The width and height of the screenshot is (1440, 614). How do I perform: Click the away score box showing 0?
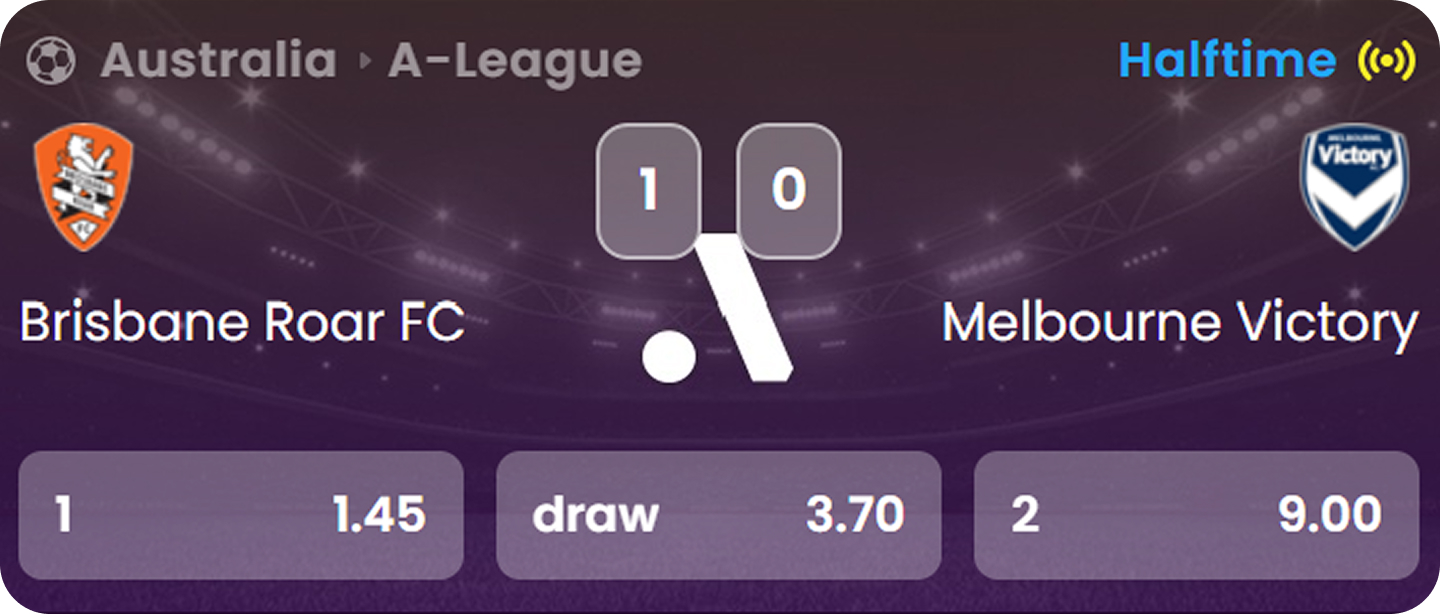[x=788, y=190]
